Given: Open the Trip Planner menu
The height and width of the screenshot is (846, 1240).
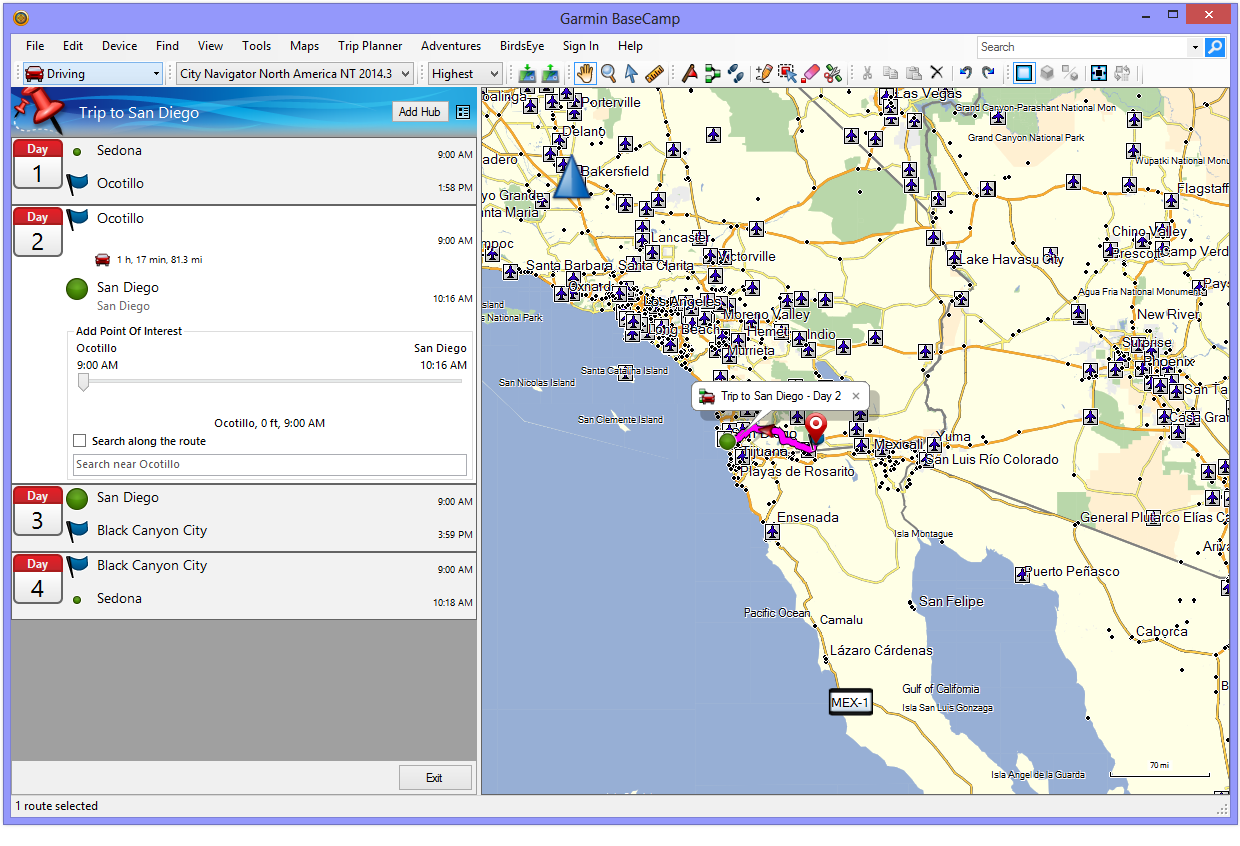Looking at the screenshot, I should click(x=370, y=46).
